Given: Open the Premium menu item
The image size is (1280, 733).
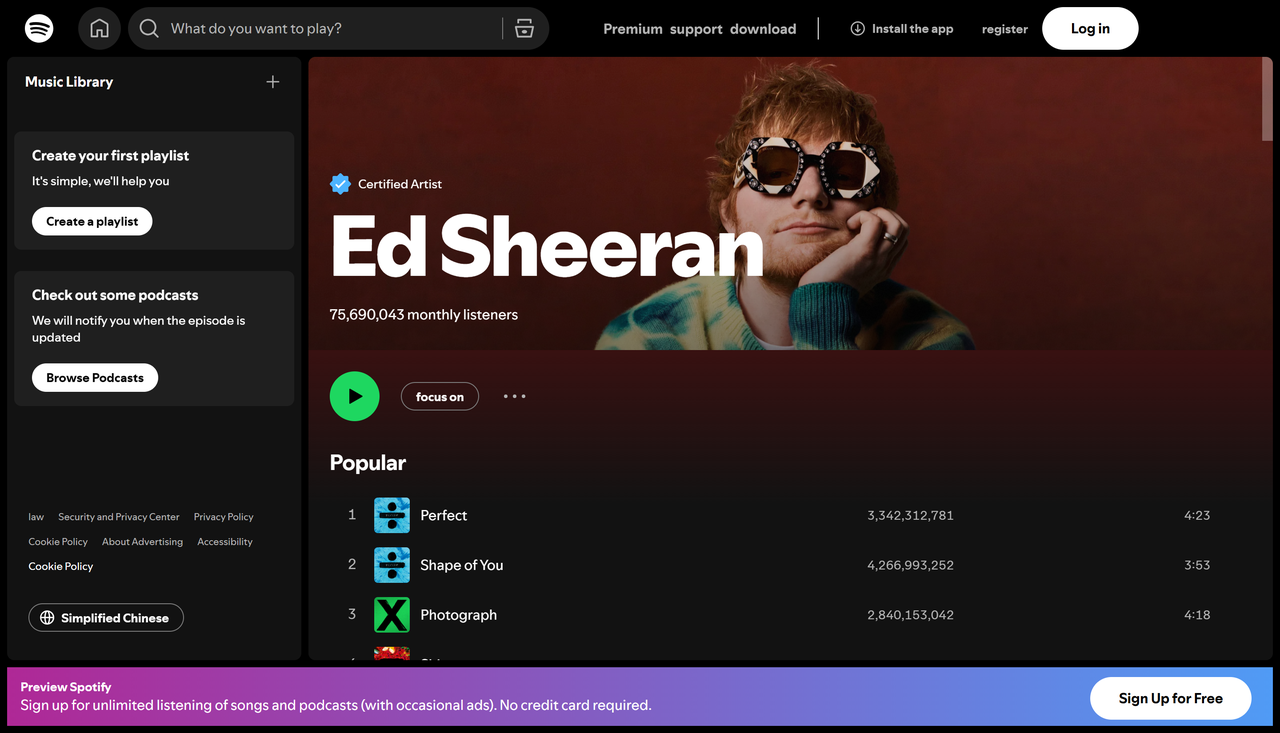Looking at the screenshot, I should 632,29.
